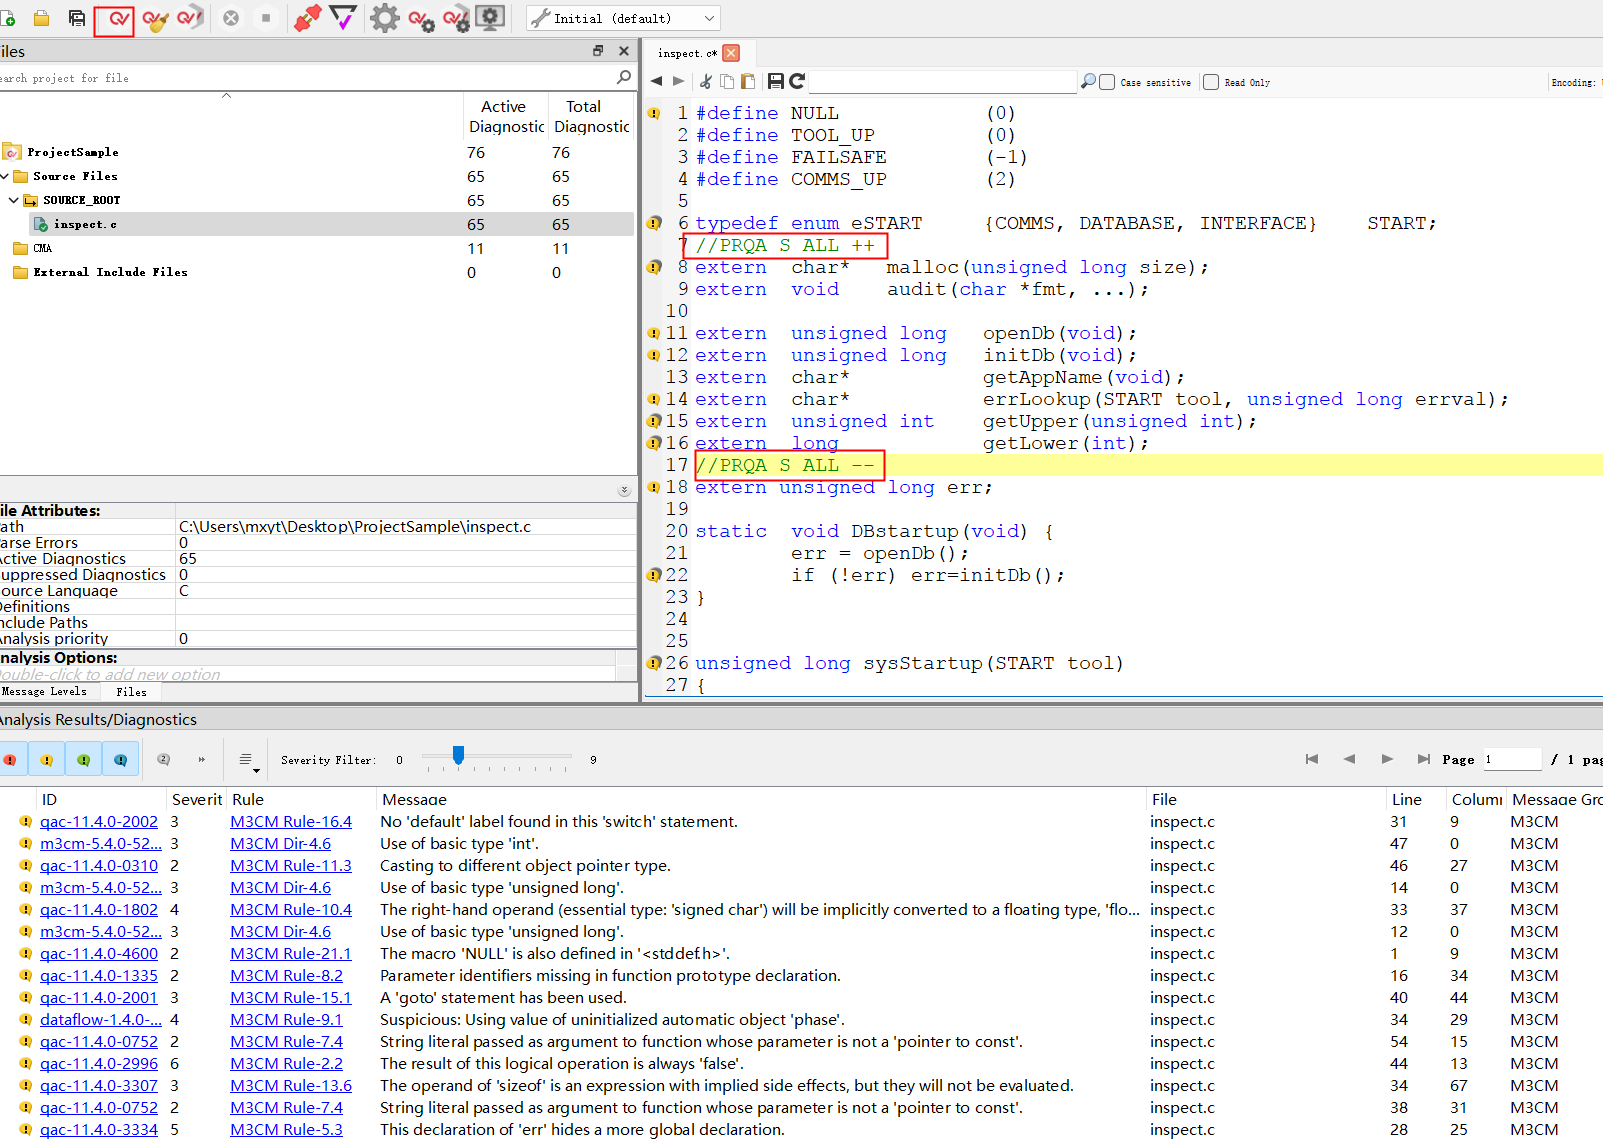Click the cut scissors icon in editor

706,82
